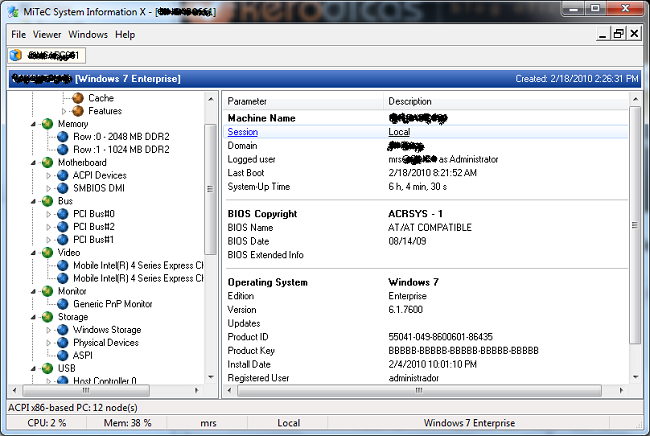Click the Storage category icon
Image resolution: width=650 pixels, height=436 pixels.
(x=48, y=317)
